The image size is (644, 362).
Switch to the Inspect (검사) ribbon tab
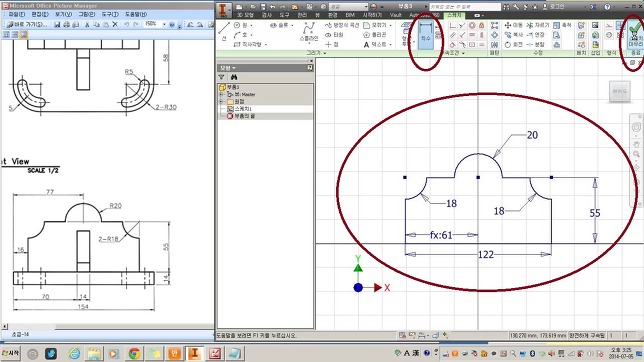[267, 15]
